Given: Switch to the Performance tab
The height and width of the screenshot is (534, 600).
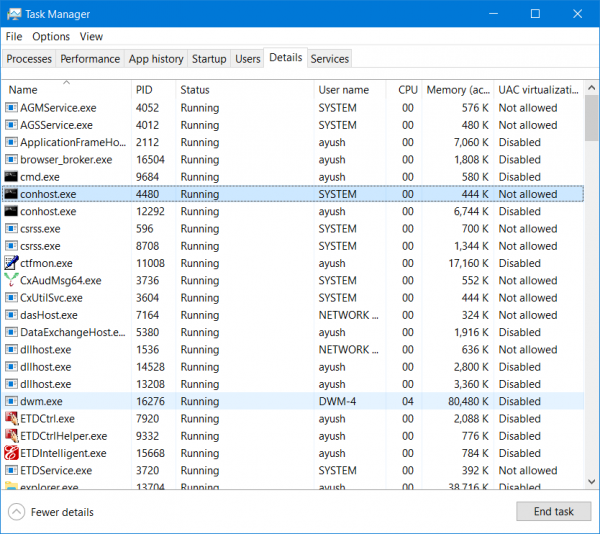Looking at the screenshot, I should [90, 59].
